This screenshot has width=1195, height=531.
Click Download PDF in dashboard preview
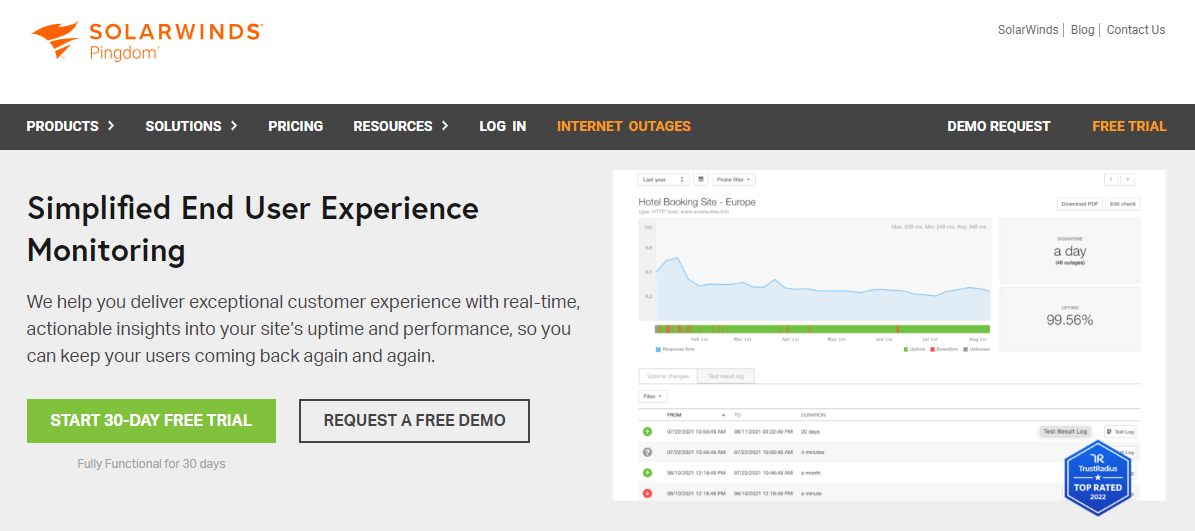(1079, 204)
